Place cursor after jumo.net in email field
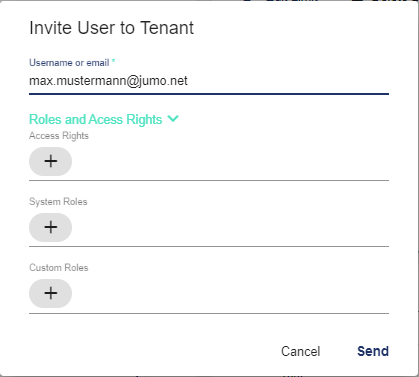 pos(189,81)
